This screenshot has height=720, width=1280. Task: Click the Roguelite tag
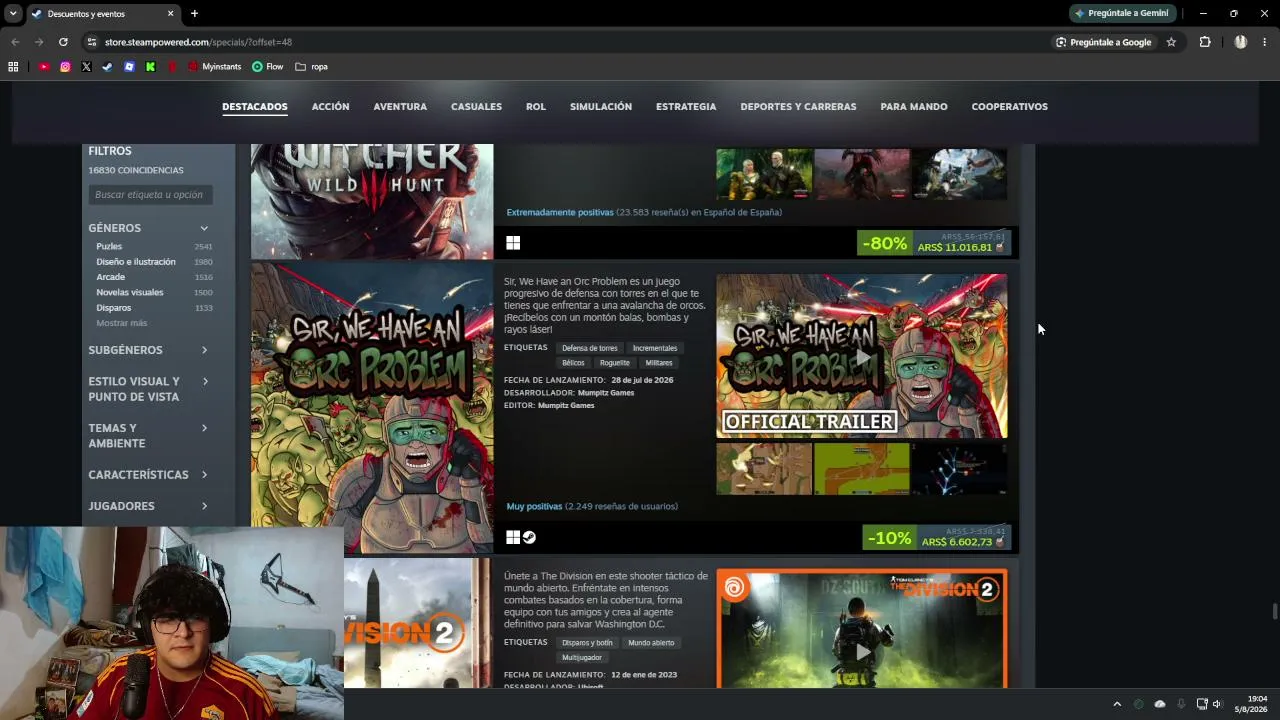[x=615, y=363]
